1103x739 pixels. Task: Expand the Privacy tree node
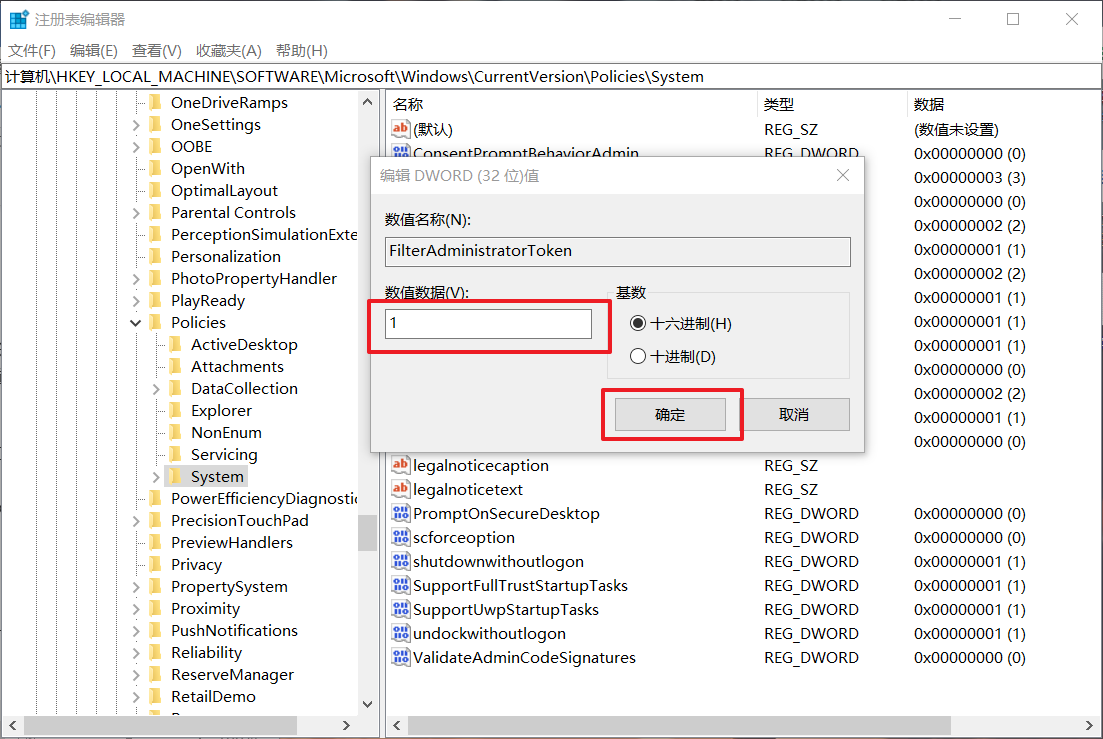(x=136, y=564)
